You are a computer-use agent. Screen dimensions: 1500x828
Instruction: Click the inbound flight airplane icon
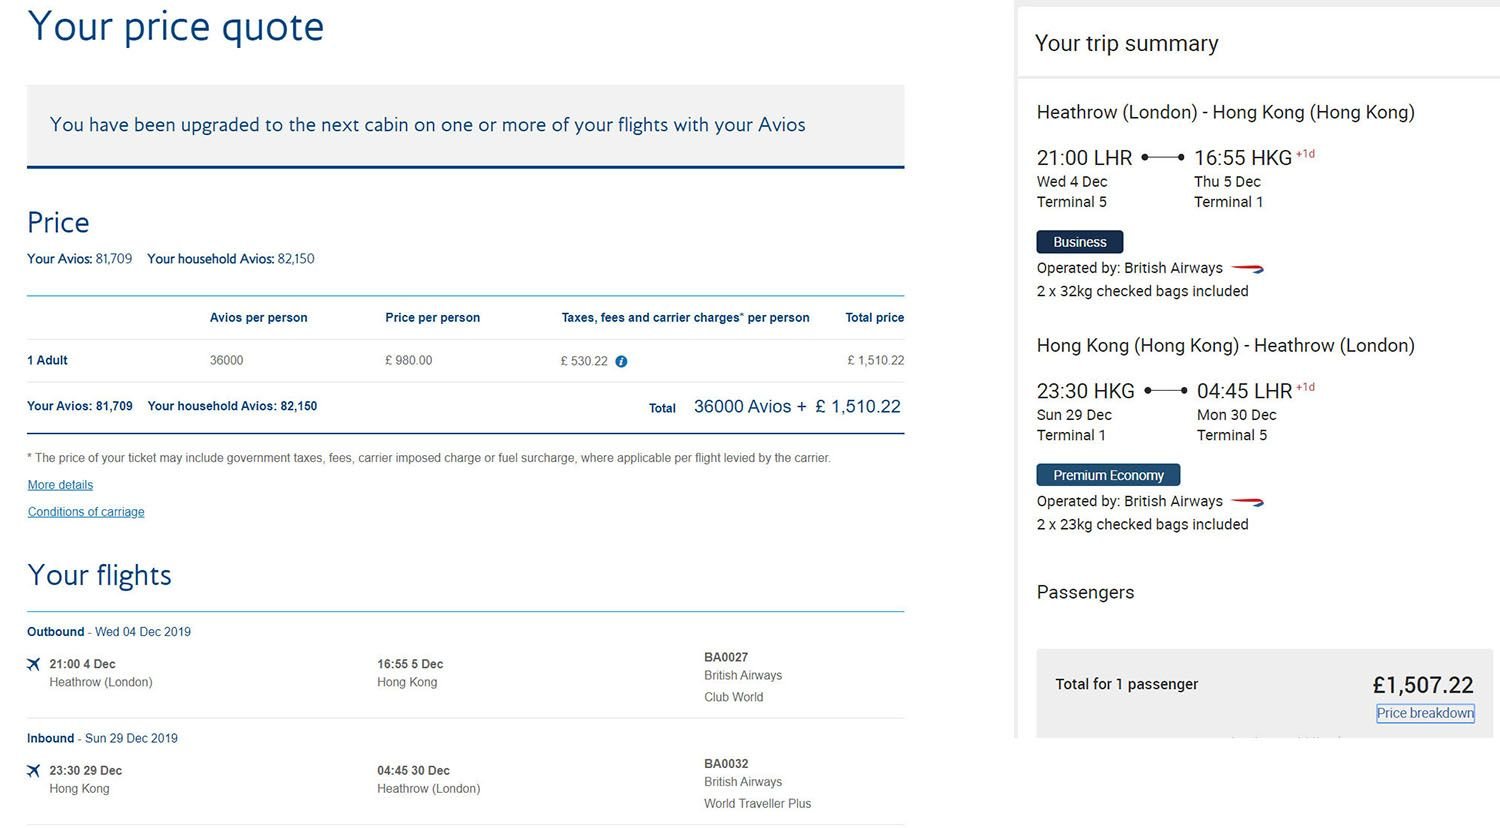tap(34, 771)
